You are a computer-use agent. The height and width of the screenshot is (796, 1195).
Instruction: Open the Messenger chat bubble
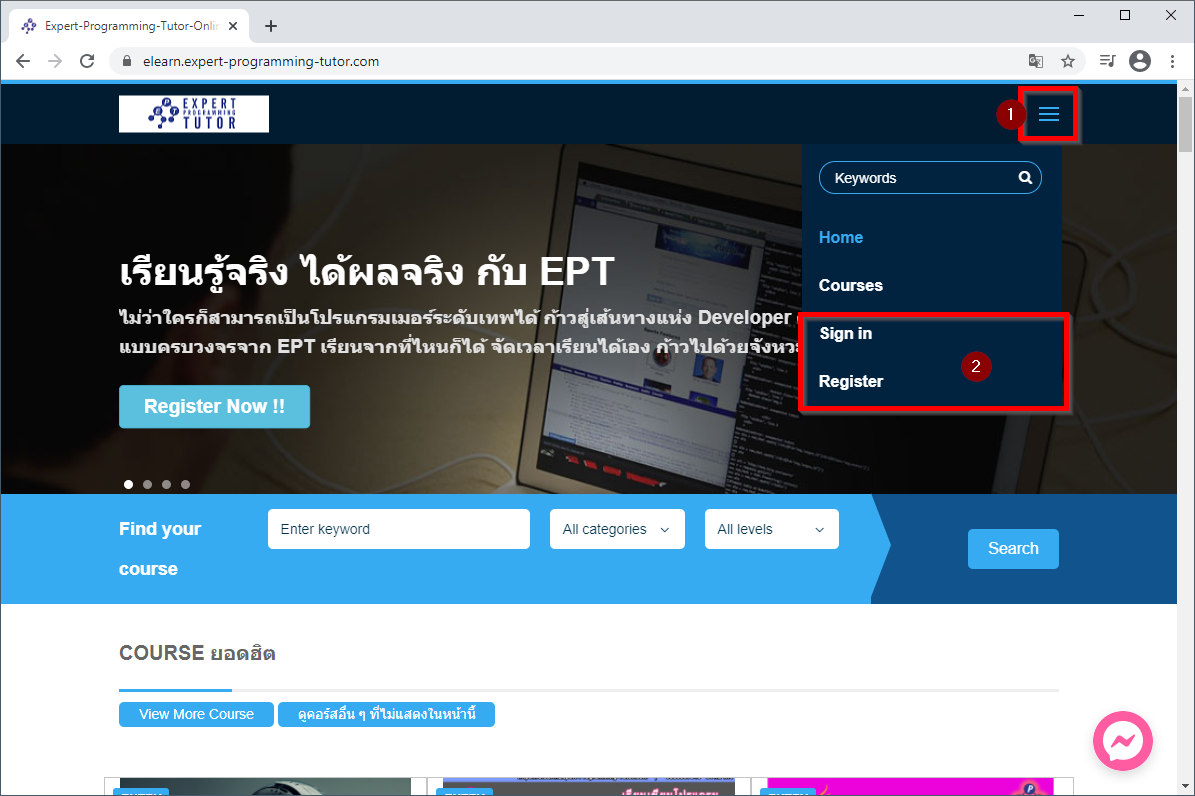(1123, 741)
